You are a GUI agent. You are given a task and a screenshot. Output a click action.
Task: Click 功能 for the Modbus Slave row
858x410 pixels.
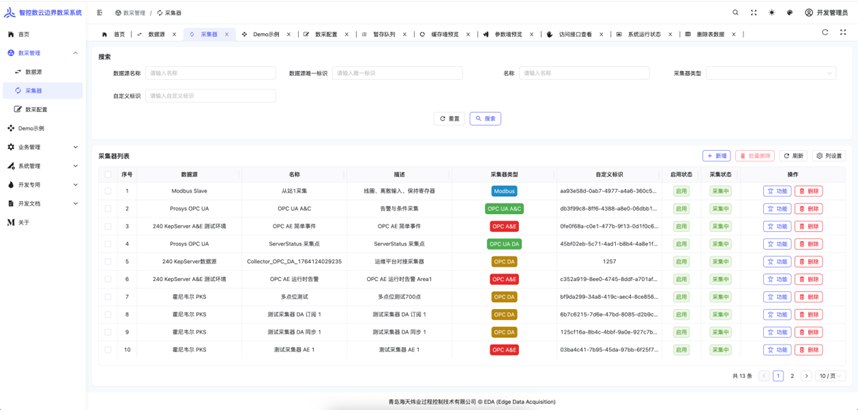(x=777, y=191)
